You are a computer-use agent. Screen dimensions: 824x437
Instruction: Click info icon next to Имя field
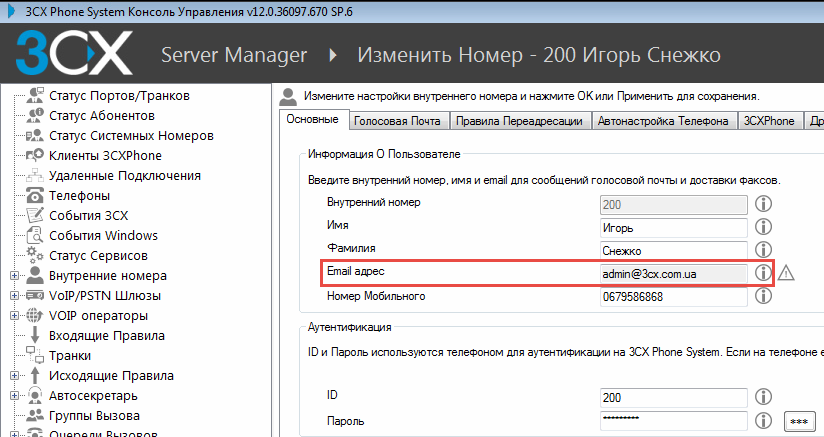[x=763, y=226]
